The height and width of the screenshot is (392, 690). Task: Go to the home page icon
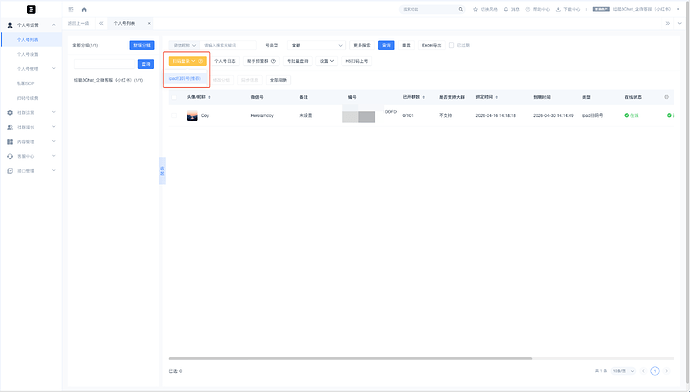[84, 9]
